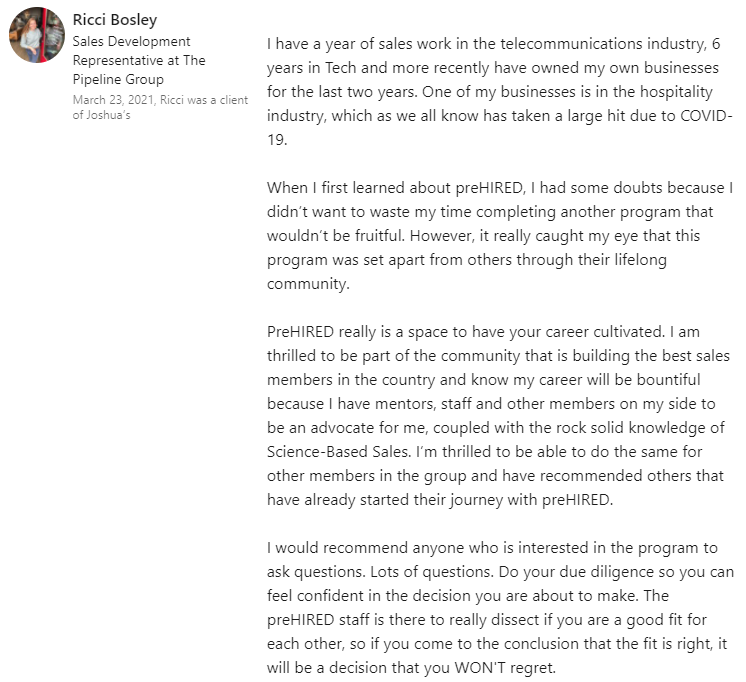This screenshot has width=746, height=682.
Task: Open the Ricci Bosley name link
Action: (115, 20)
